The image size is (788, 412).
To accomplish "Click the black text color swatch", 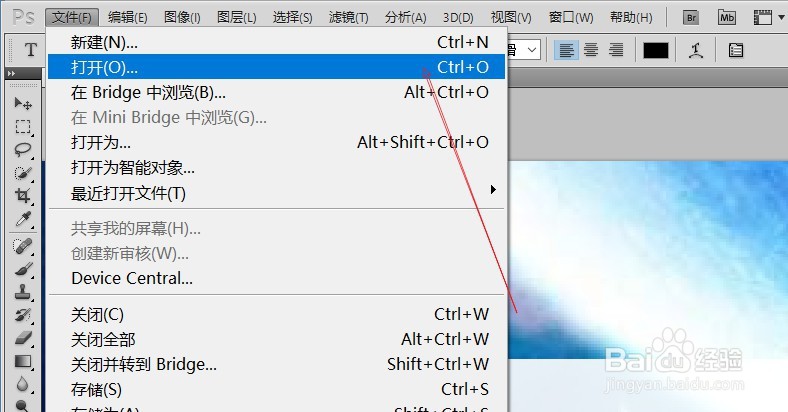I will point(656,50).
